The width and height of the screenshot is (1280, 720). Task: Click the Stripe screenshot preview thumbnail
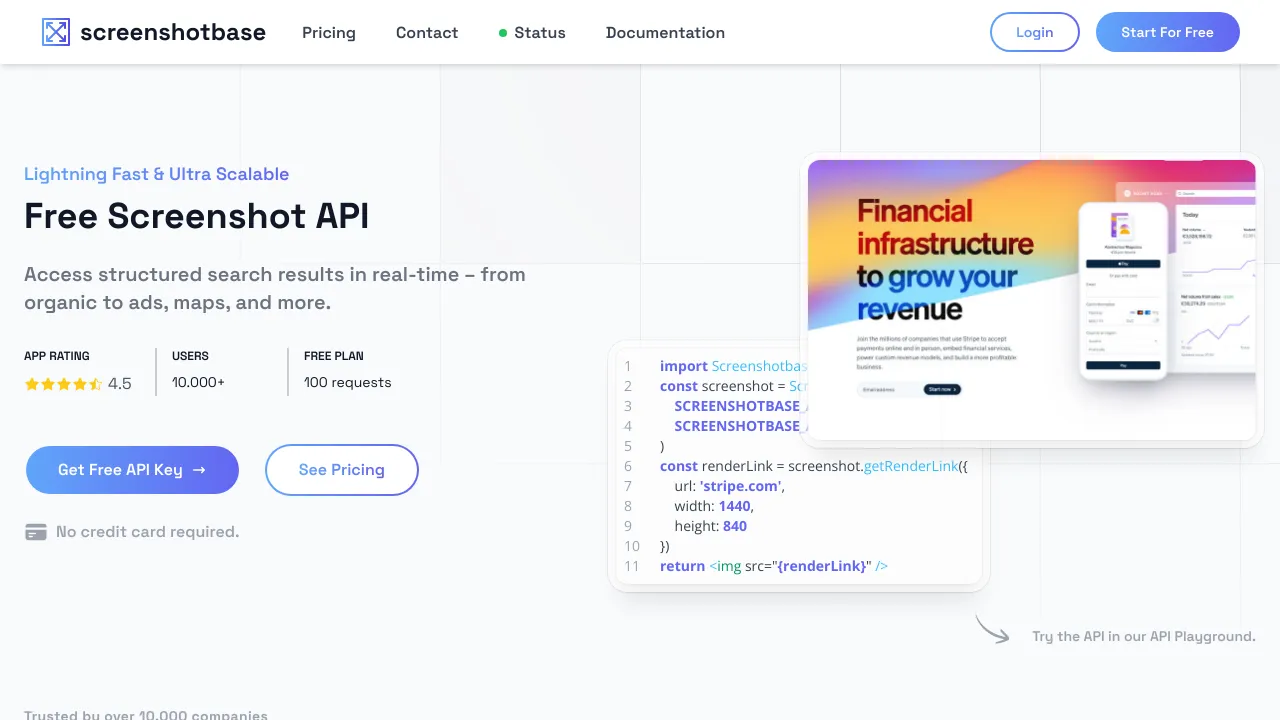coord(1032,300)
